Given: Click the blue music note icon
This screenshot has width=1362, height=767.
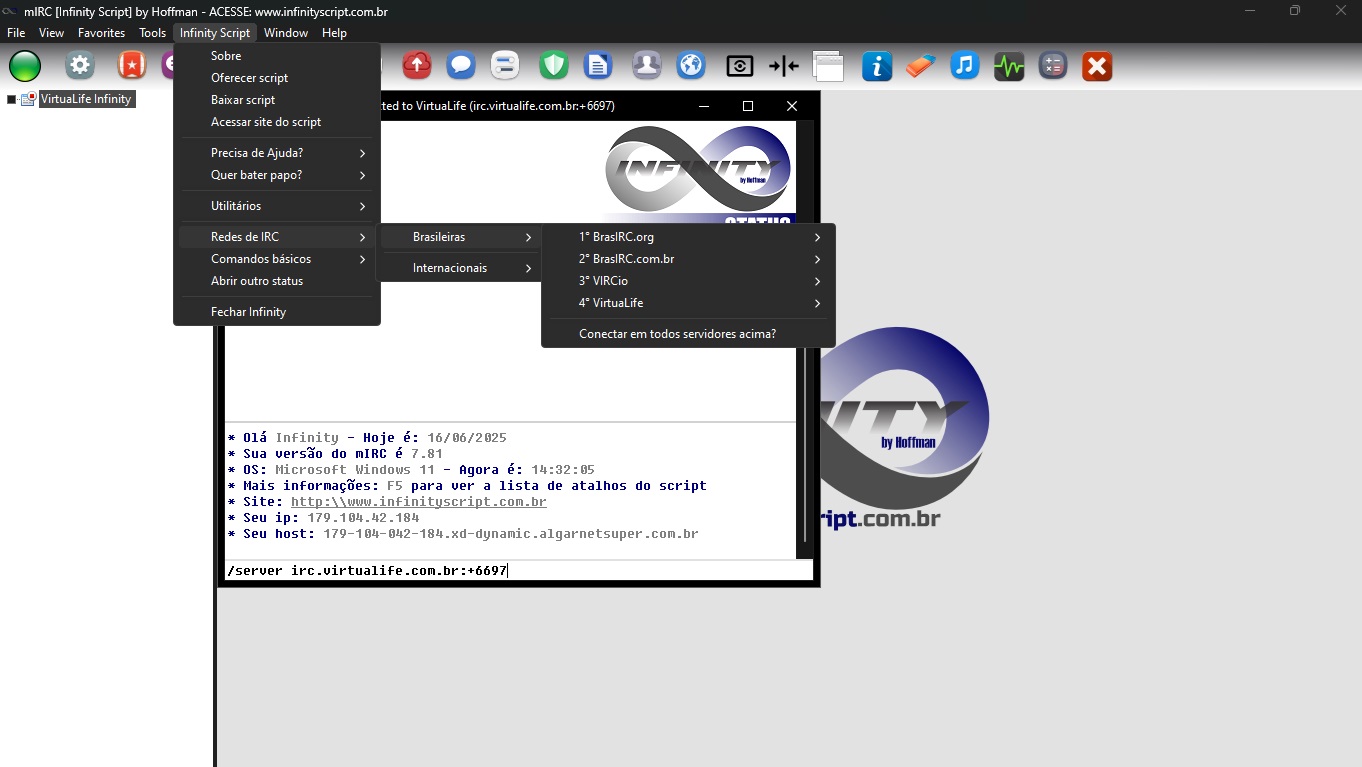Looking at the screenshot, I should 964,66.
